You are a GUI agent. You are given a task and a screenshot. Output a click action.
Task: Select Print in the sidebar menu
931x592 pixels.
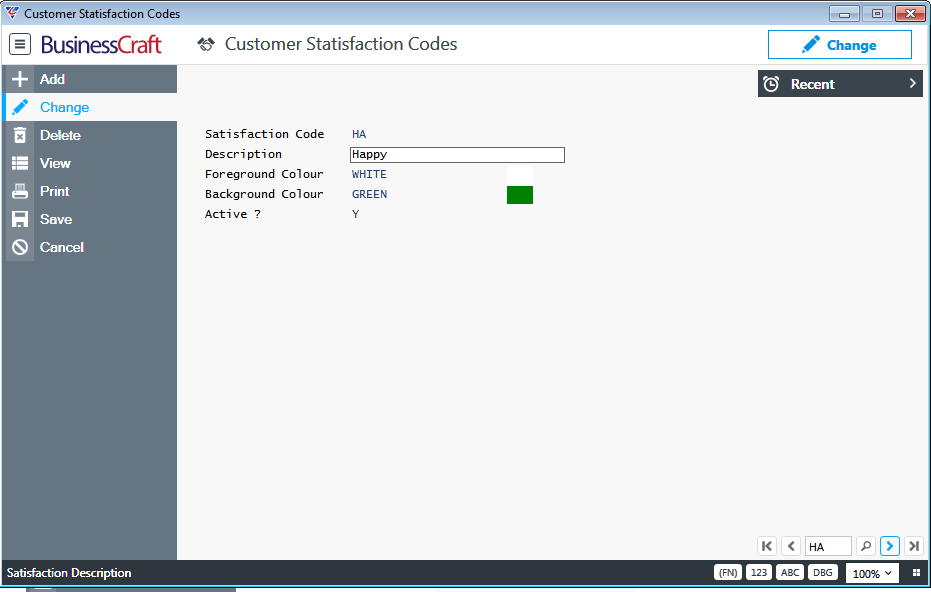tap(90, 191)
